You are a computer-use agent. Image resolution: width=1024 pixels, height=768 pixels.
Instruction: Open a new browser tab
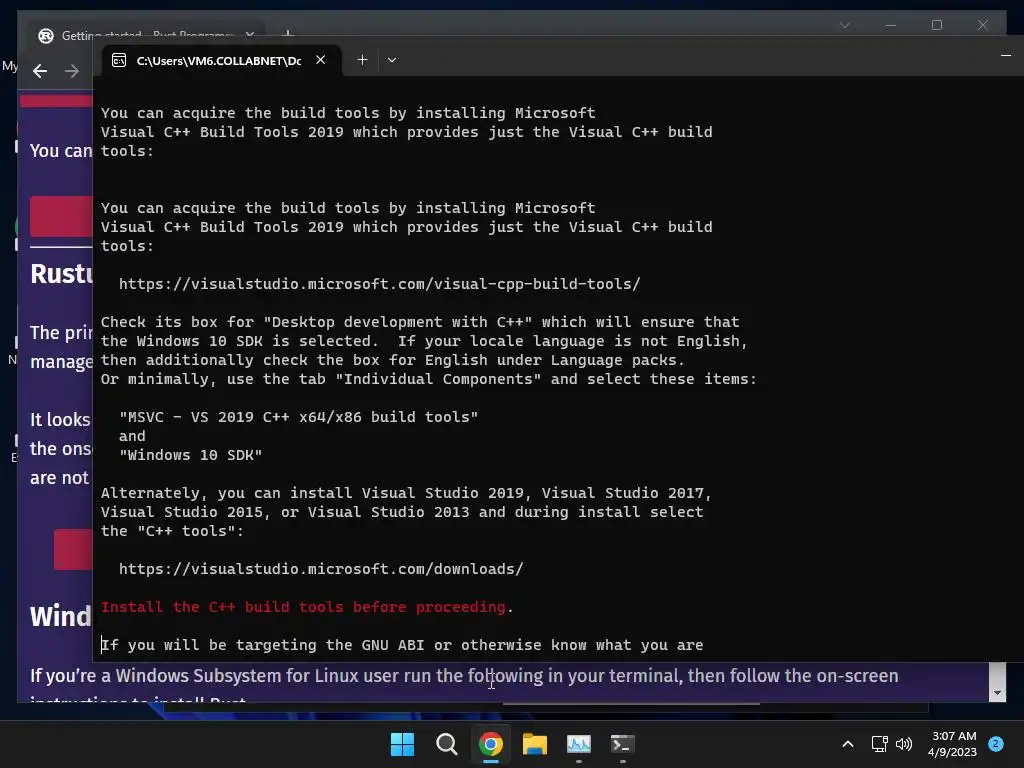click(288, 33)
